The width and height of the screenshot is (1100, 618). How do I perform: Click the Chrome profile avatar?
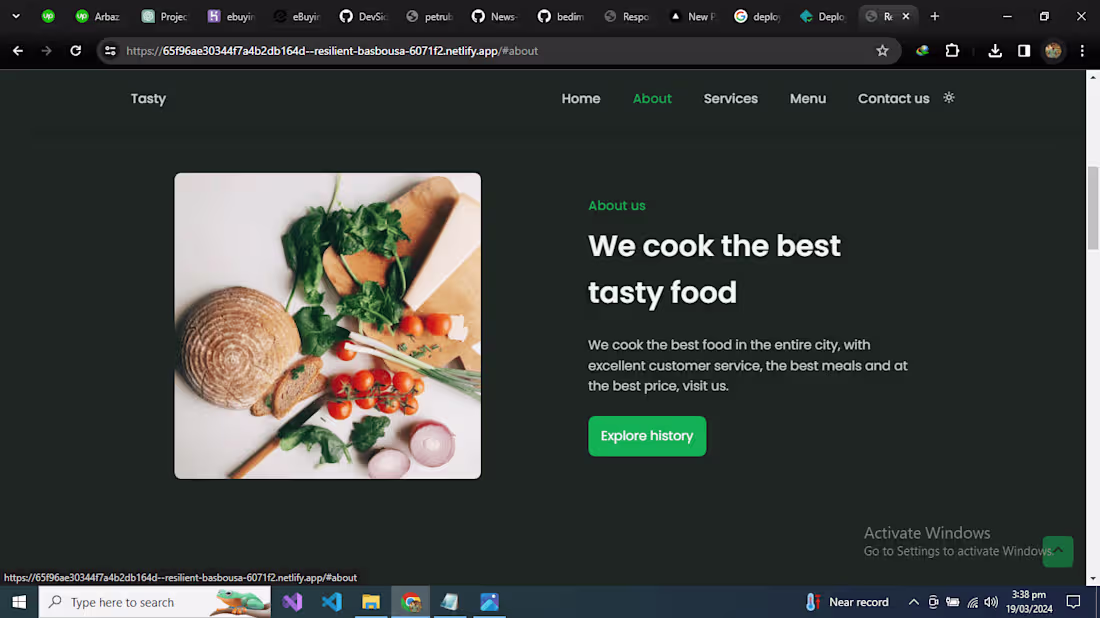[1053, 50]
